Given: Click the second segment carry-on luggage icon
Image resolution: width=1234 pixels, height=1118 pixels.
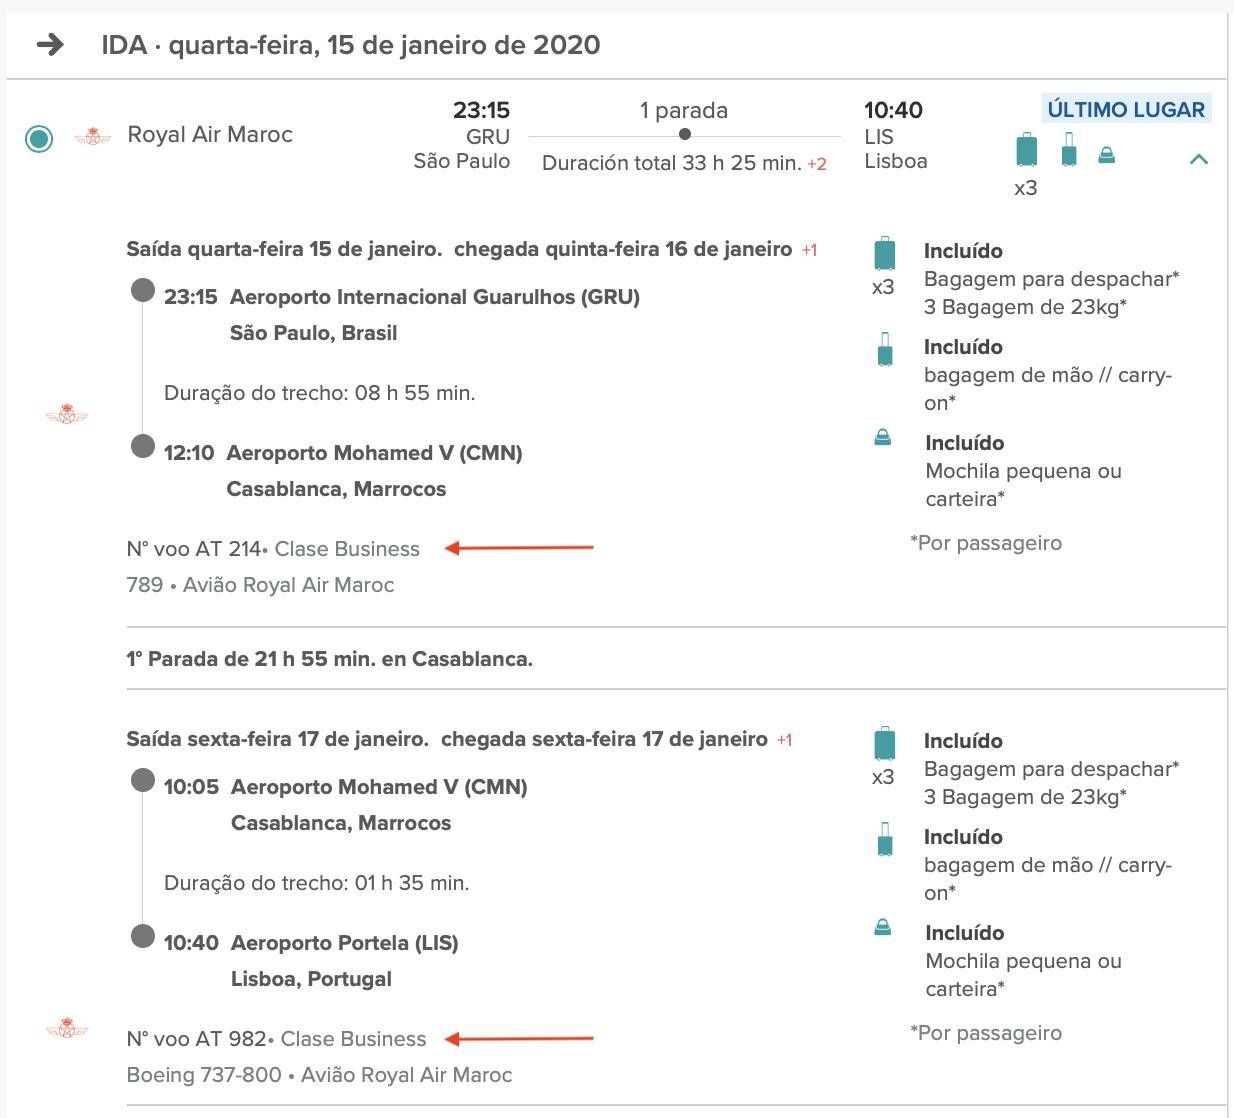Looking at the screenshot, I should pyautogui.click(x=885, y=839).
